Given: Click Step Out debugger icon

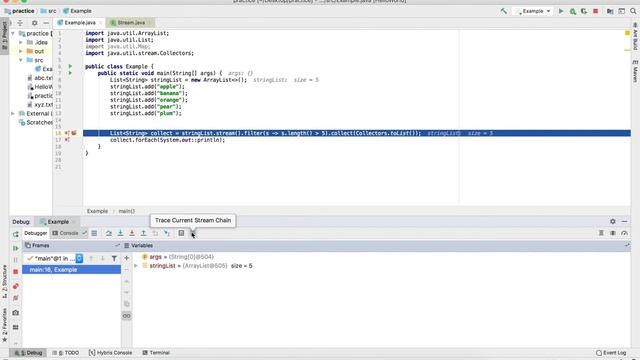Looking at the screenshot, I should tap(144, 233).
